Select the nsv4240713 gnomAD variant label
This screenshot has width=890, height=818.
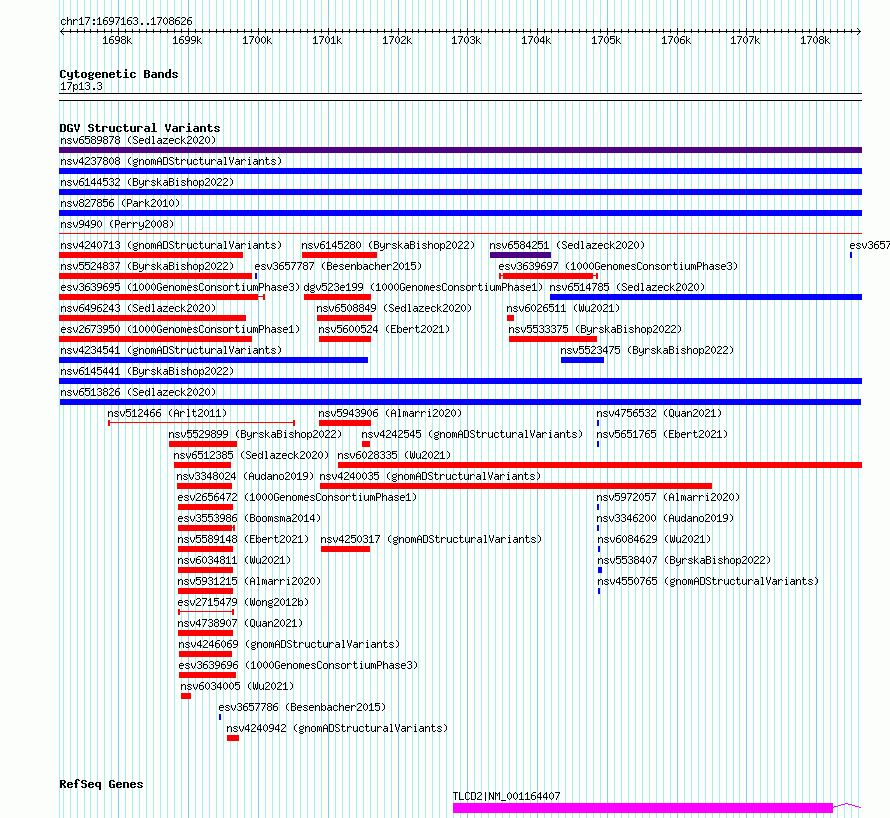[x=171, y=245]
